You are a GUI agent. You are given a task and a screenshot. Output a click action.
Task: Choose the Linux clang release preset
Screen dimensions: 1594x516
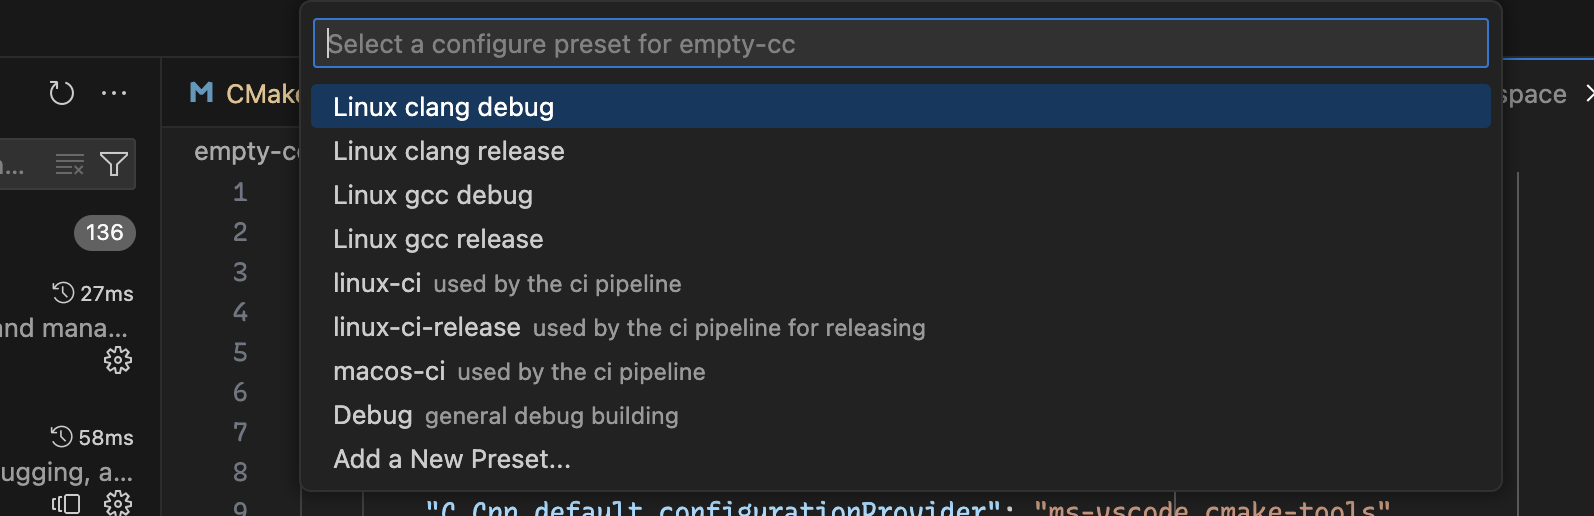pyautogui.click(x=449, y=151)
